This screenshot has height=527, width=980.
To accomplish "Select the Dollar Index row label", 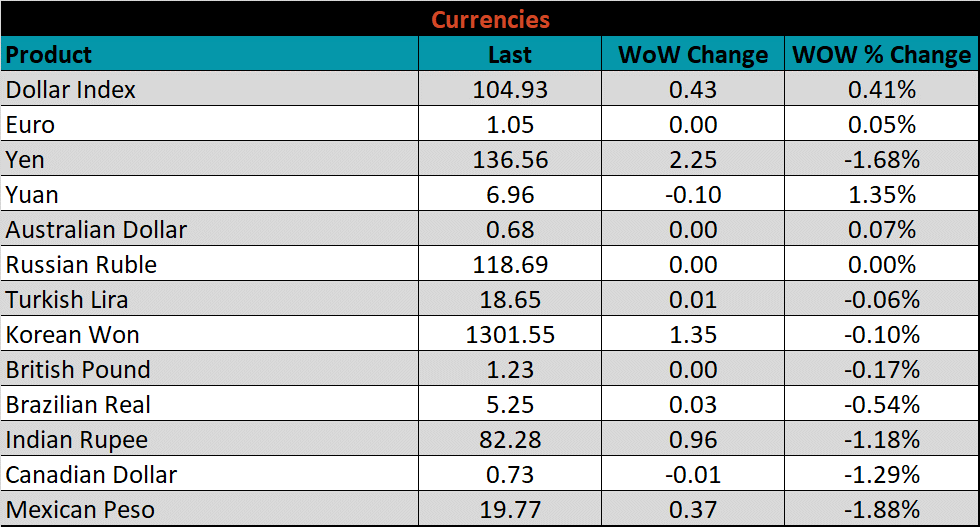I will pos(71,89).
